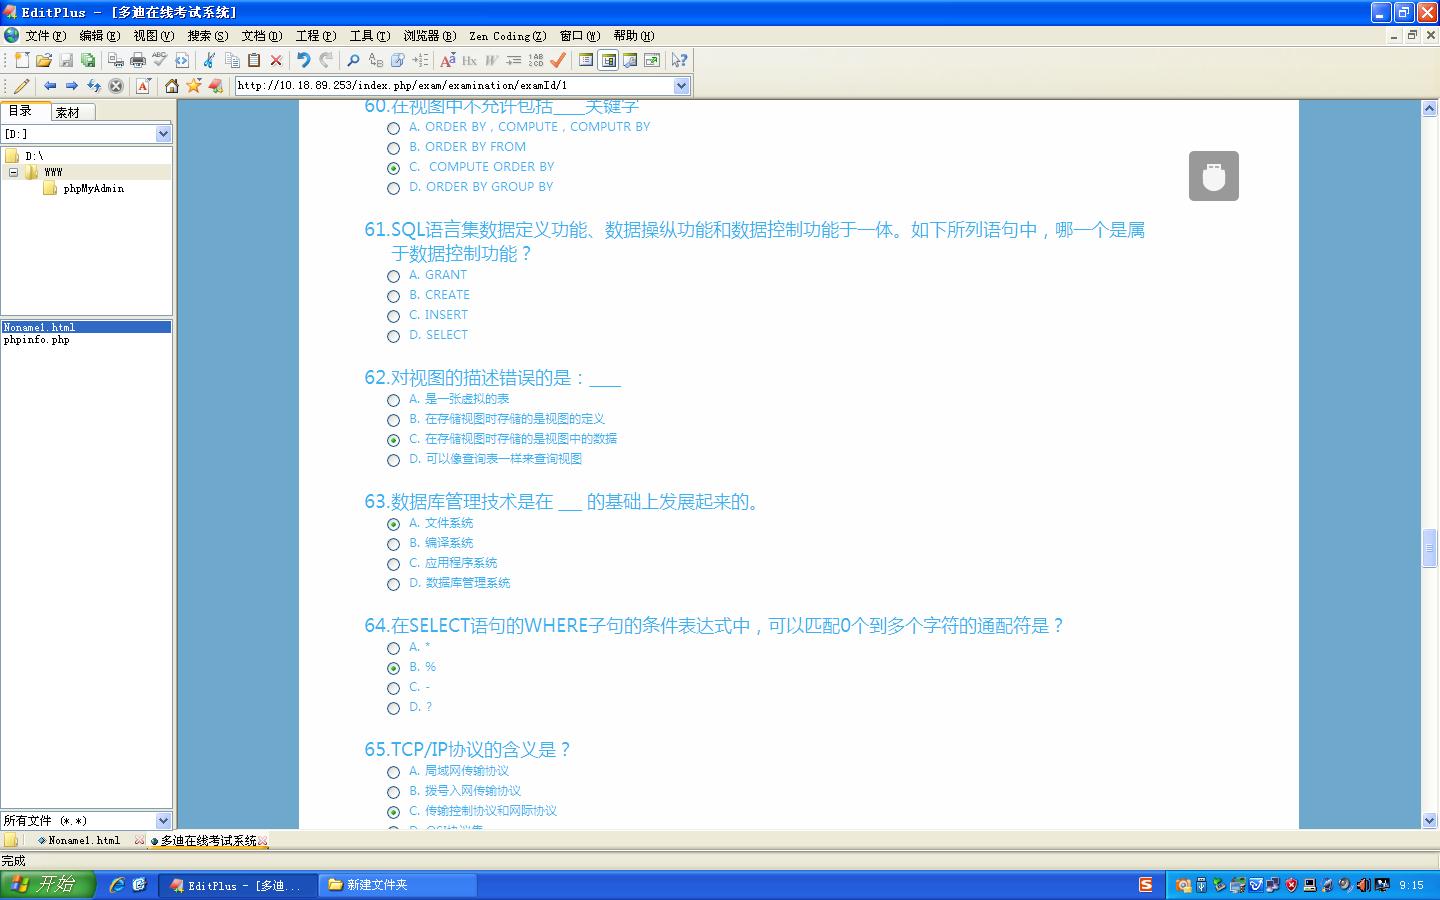The height and width of the screenshot is (900, 1440).
Task: Click the vertical scrollbar thumb
Action: [1430, 548]
